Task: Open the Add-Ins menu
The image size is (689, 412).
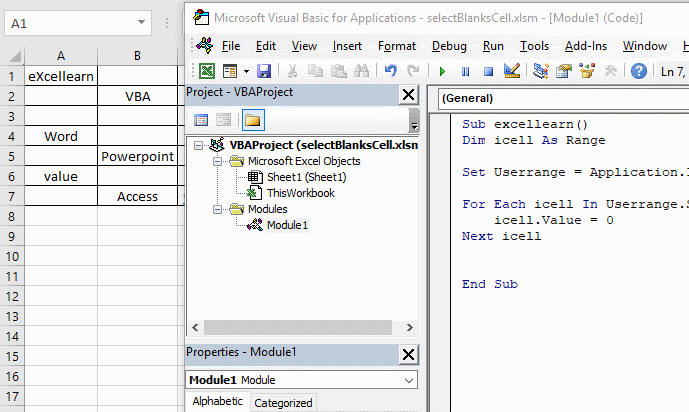Action: (586, 46)
